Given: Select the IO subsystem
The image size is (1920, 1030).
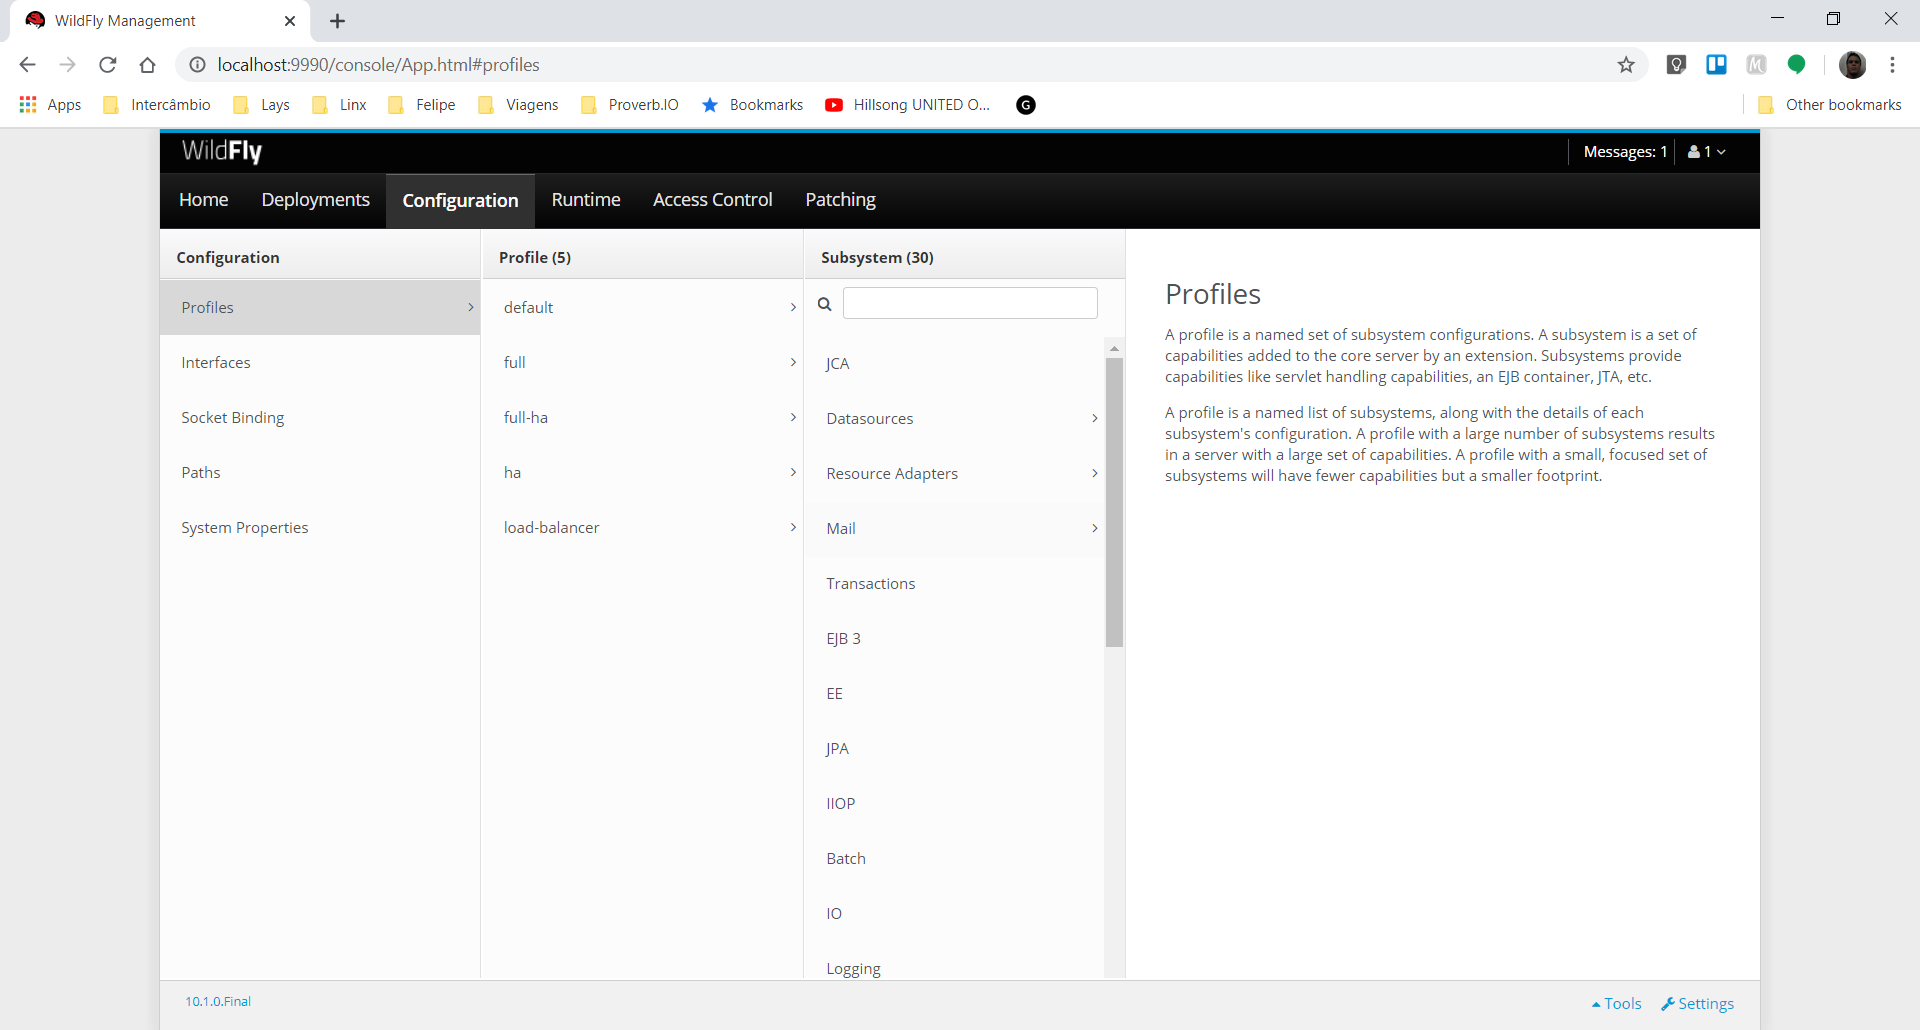Looking at the screenshot, I should point(954,913).
